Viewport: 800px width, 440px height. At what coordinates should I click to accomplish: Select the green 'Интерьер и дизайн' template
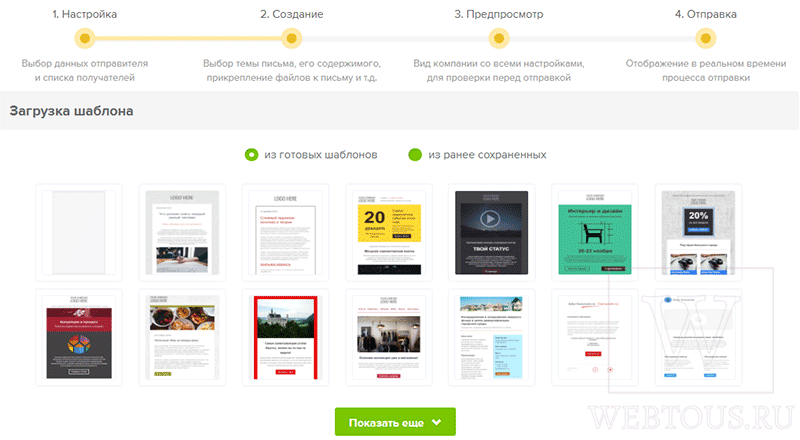coord(595,233)
